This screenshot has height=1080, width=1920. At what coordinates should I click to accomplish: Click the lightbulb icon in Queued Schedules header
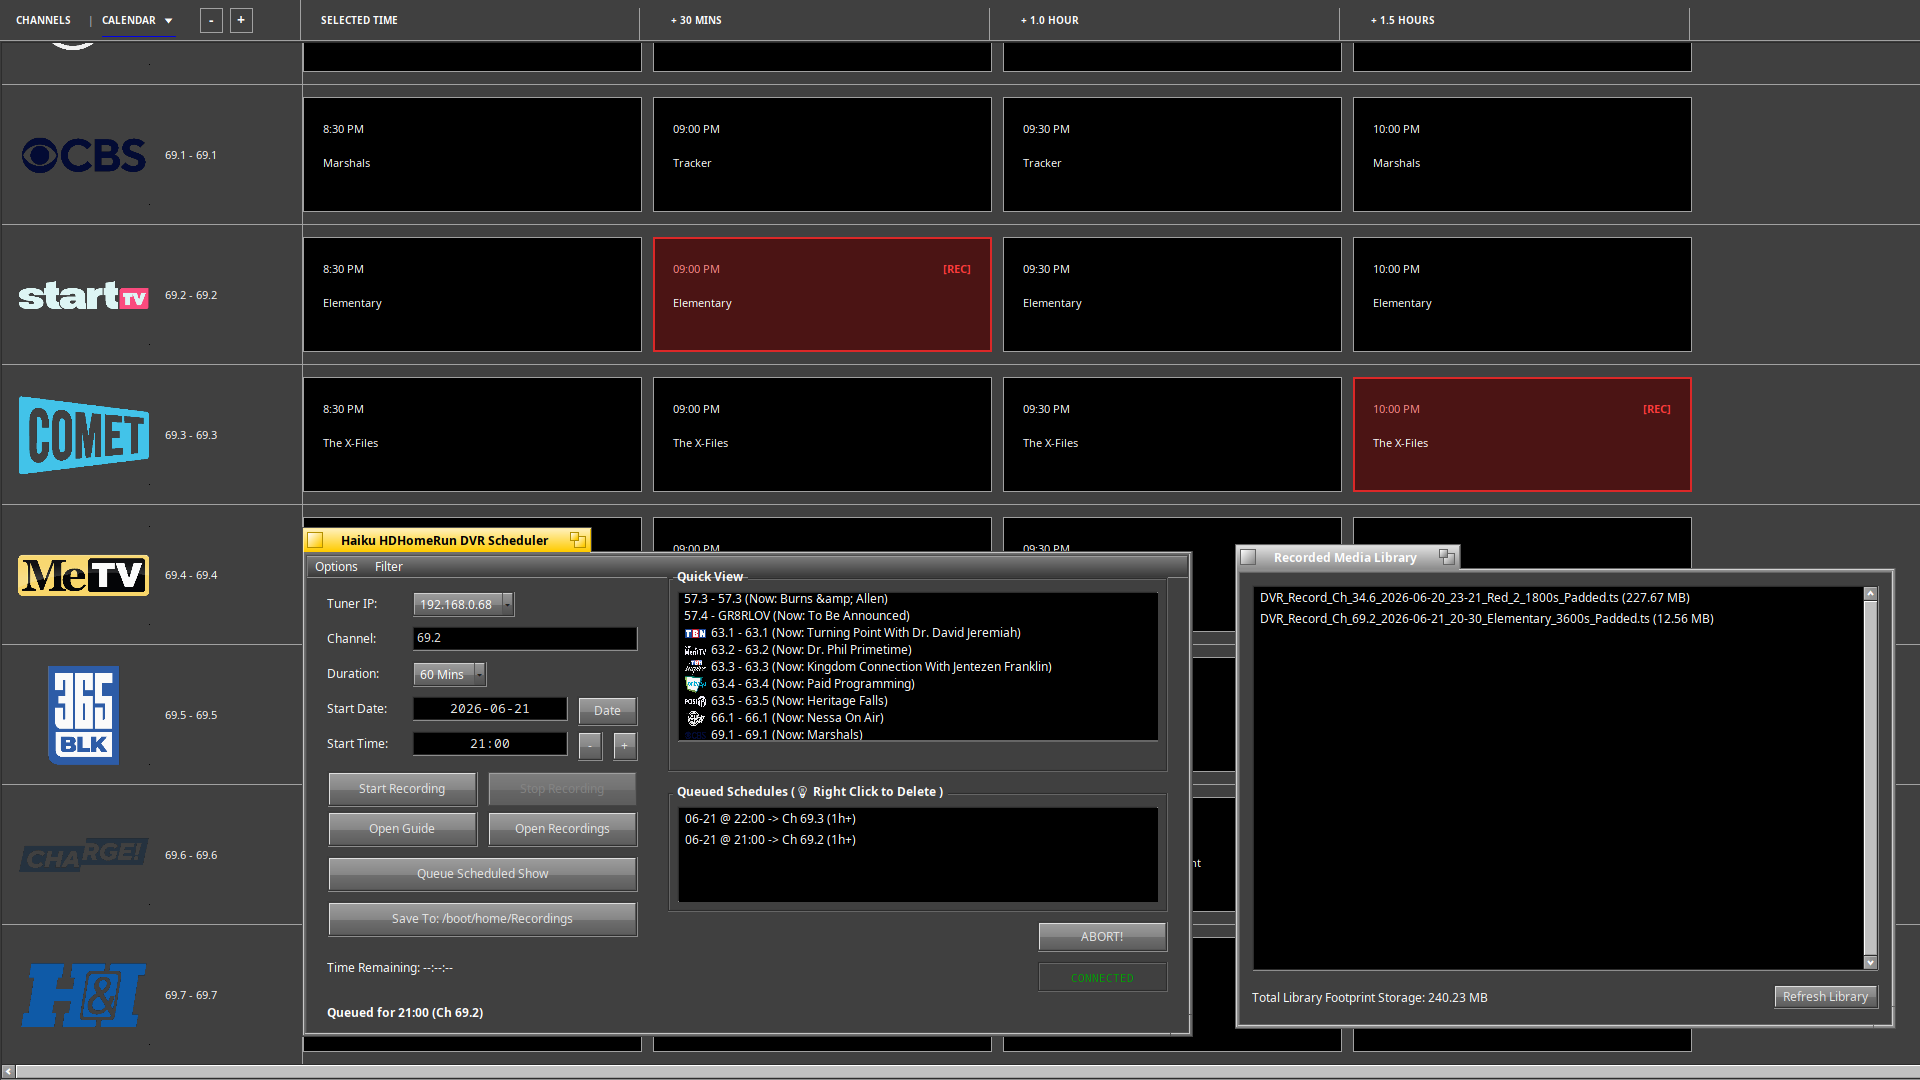tap(802, 792)
